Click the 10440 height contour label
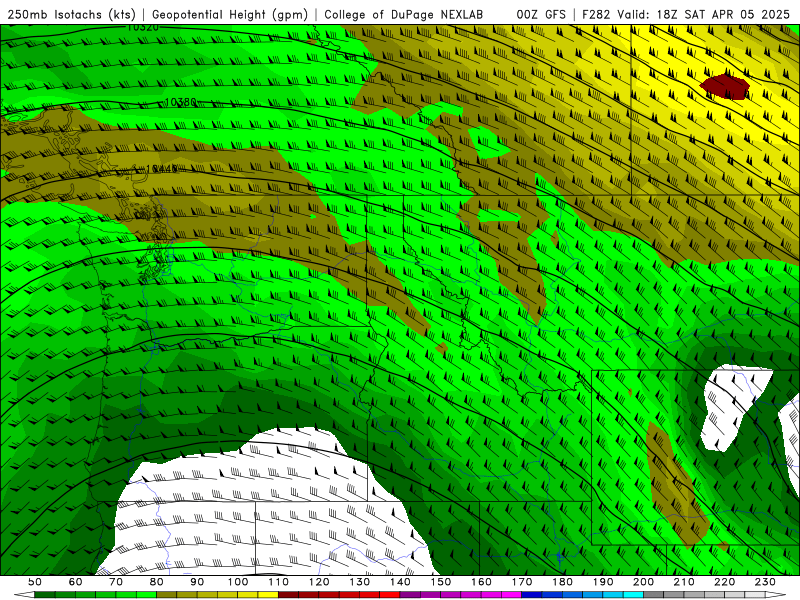Viewport: 800px width, 600px height. pos(161,168)
